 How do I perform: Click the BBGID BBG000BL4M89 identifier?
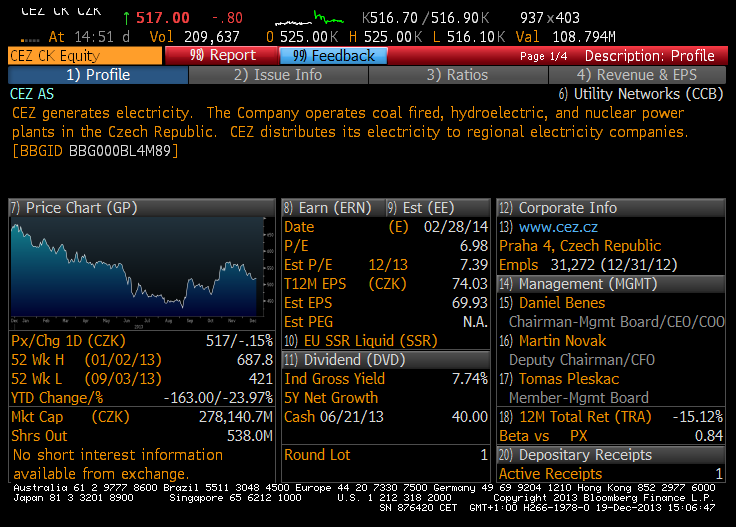[95, 151]
